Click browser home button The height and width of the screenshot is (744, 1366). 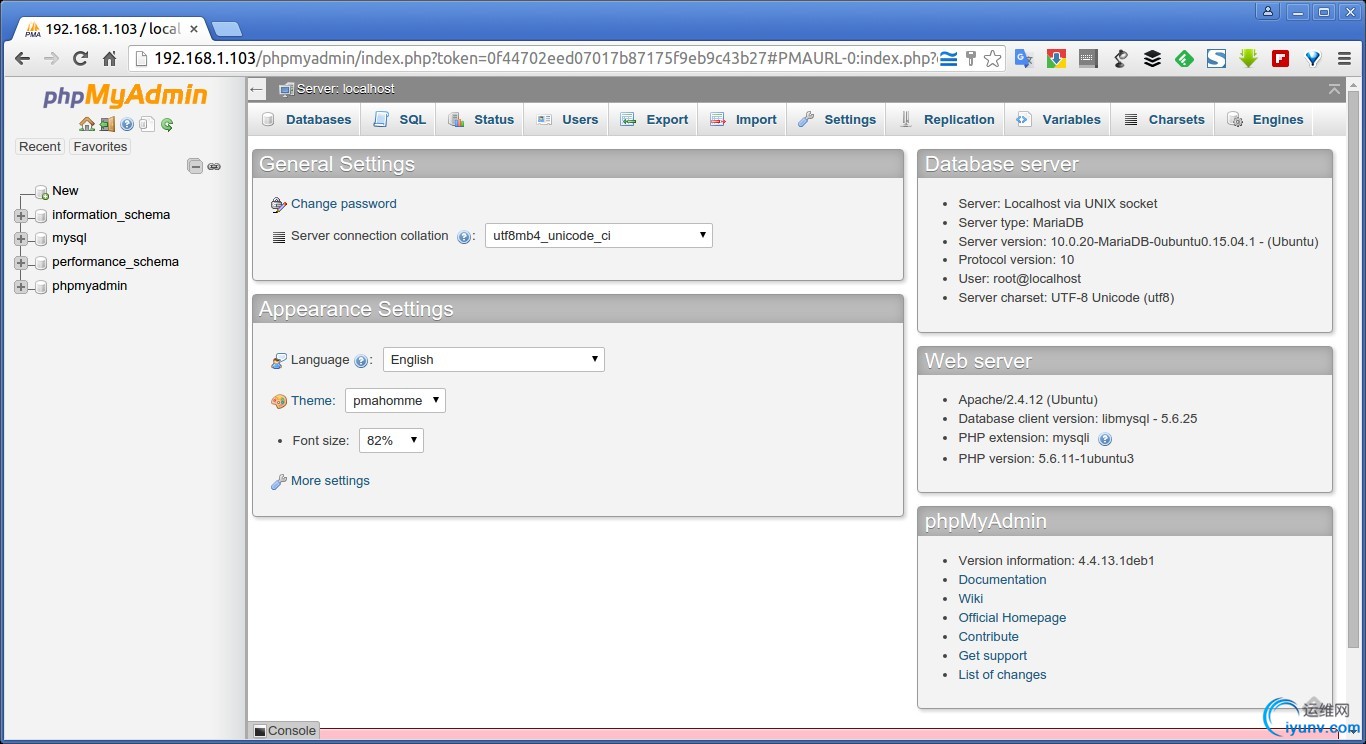[110, 58]
